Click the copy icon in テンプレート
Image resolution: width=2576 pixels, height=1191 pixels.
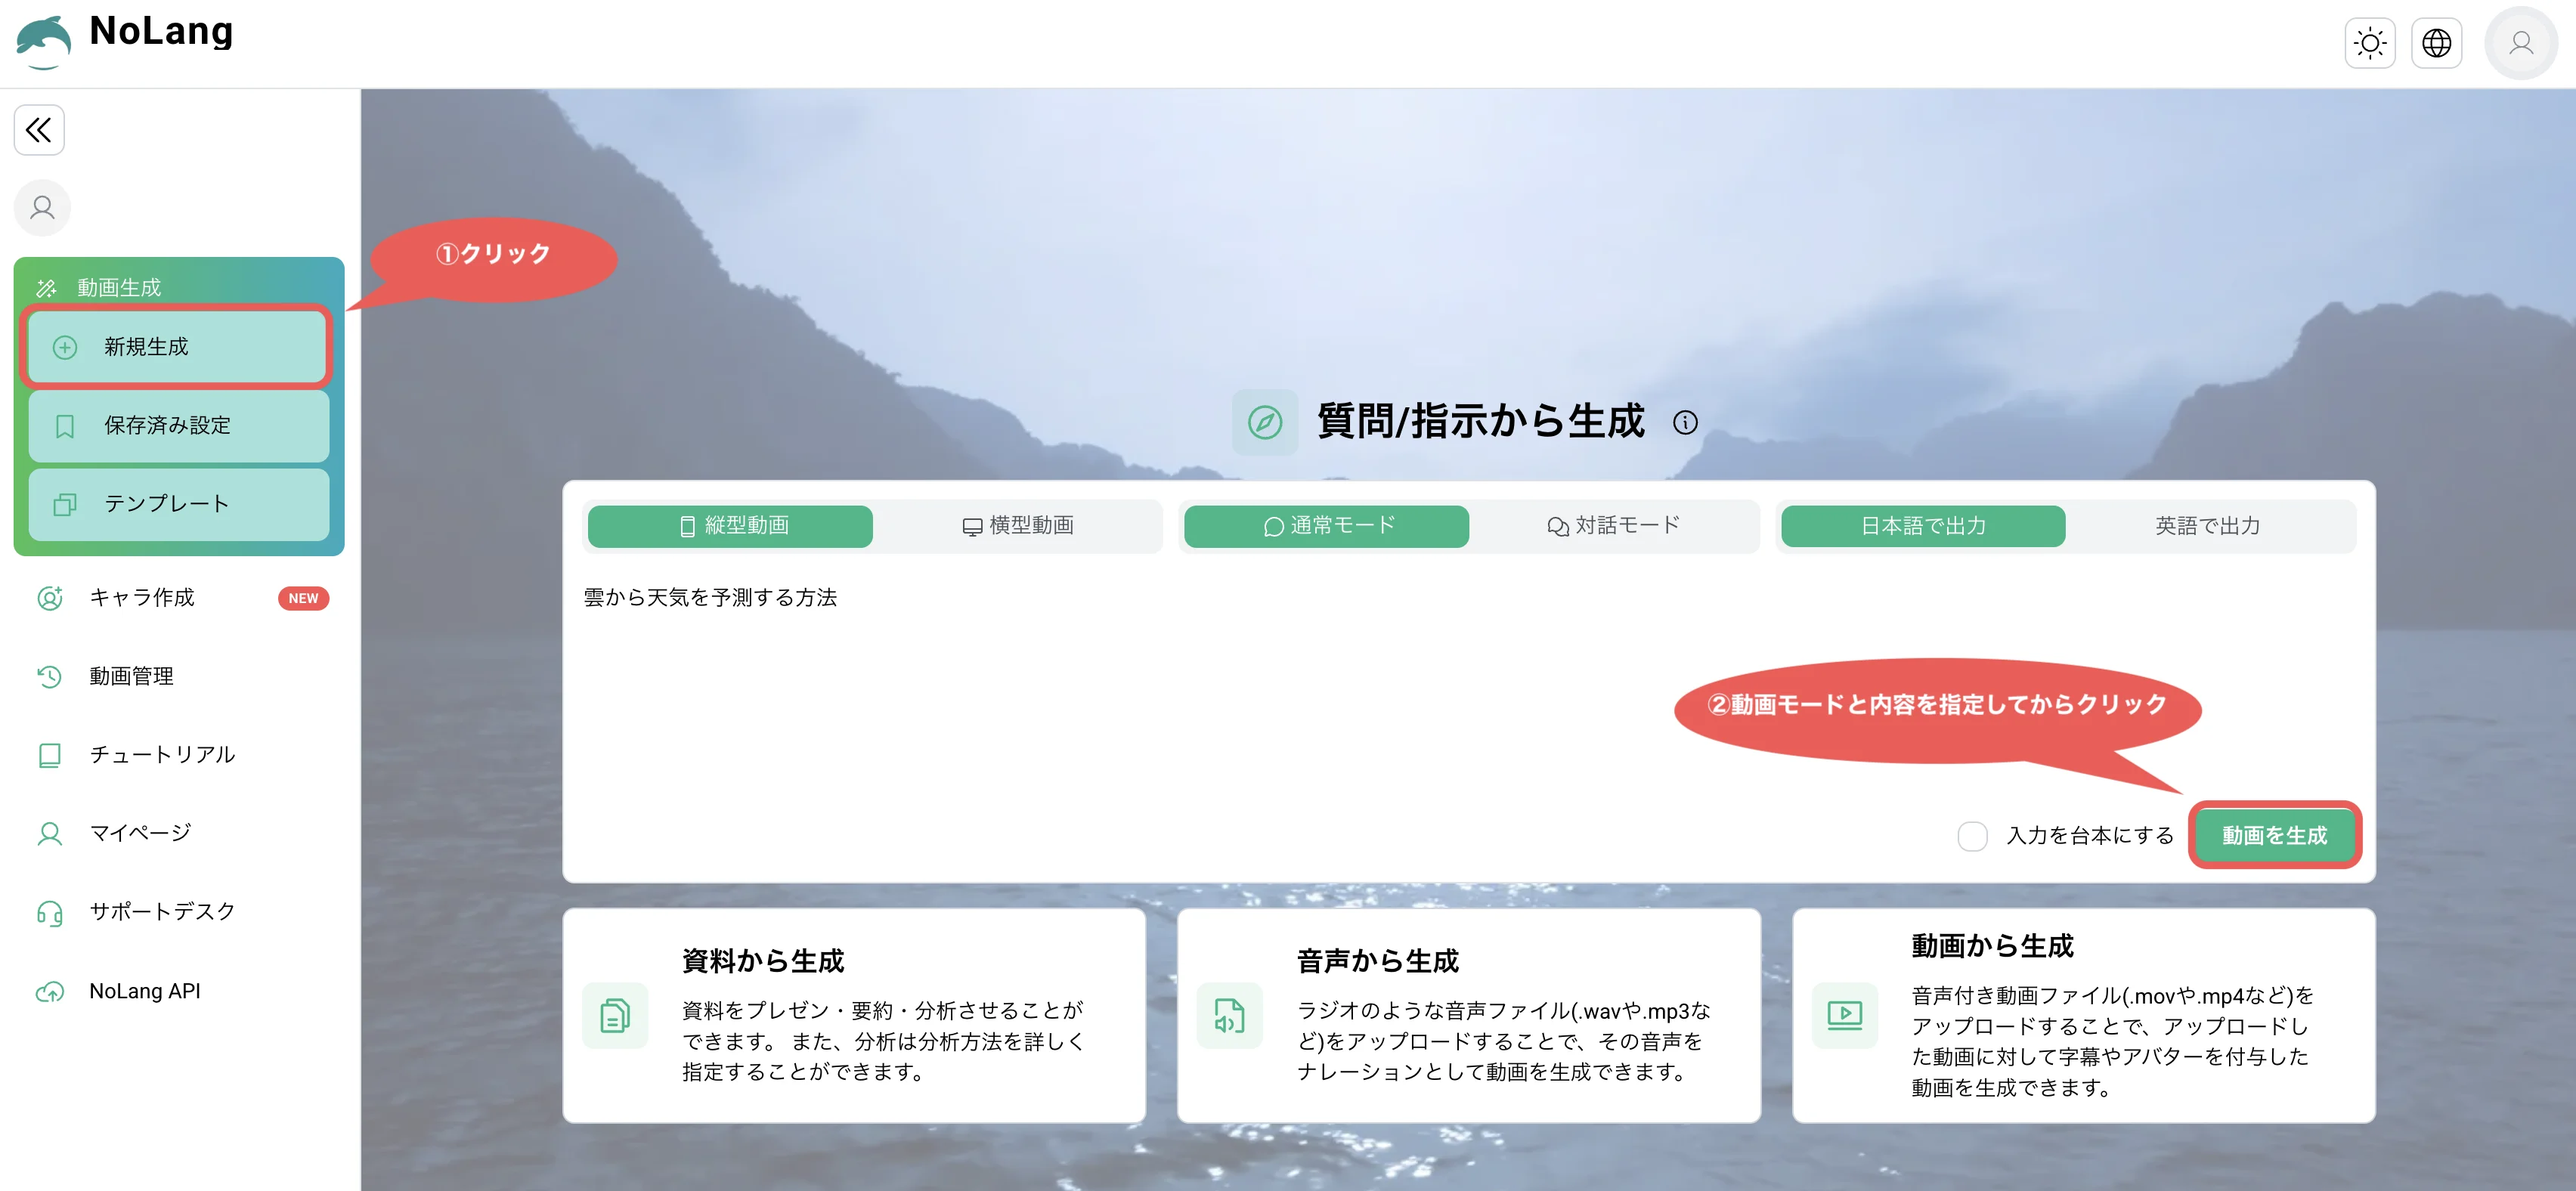pos(65,505)
